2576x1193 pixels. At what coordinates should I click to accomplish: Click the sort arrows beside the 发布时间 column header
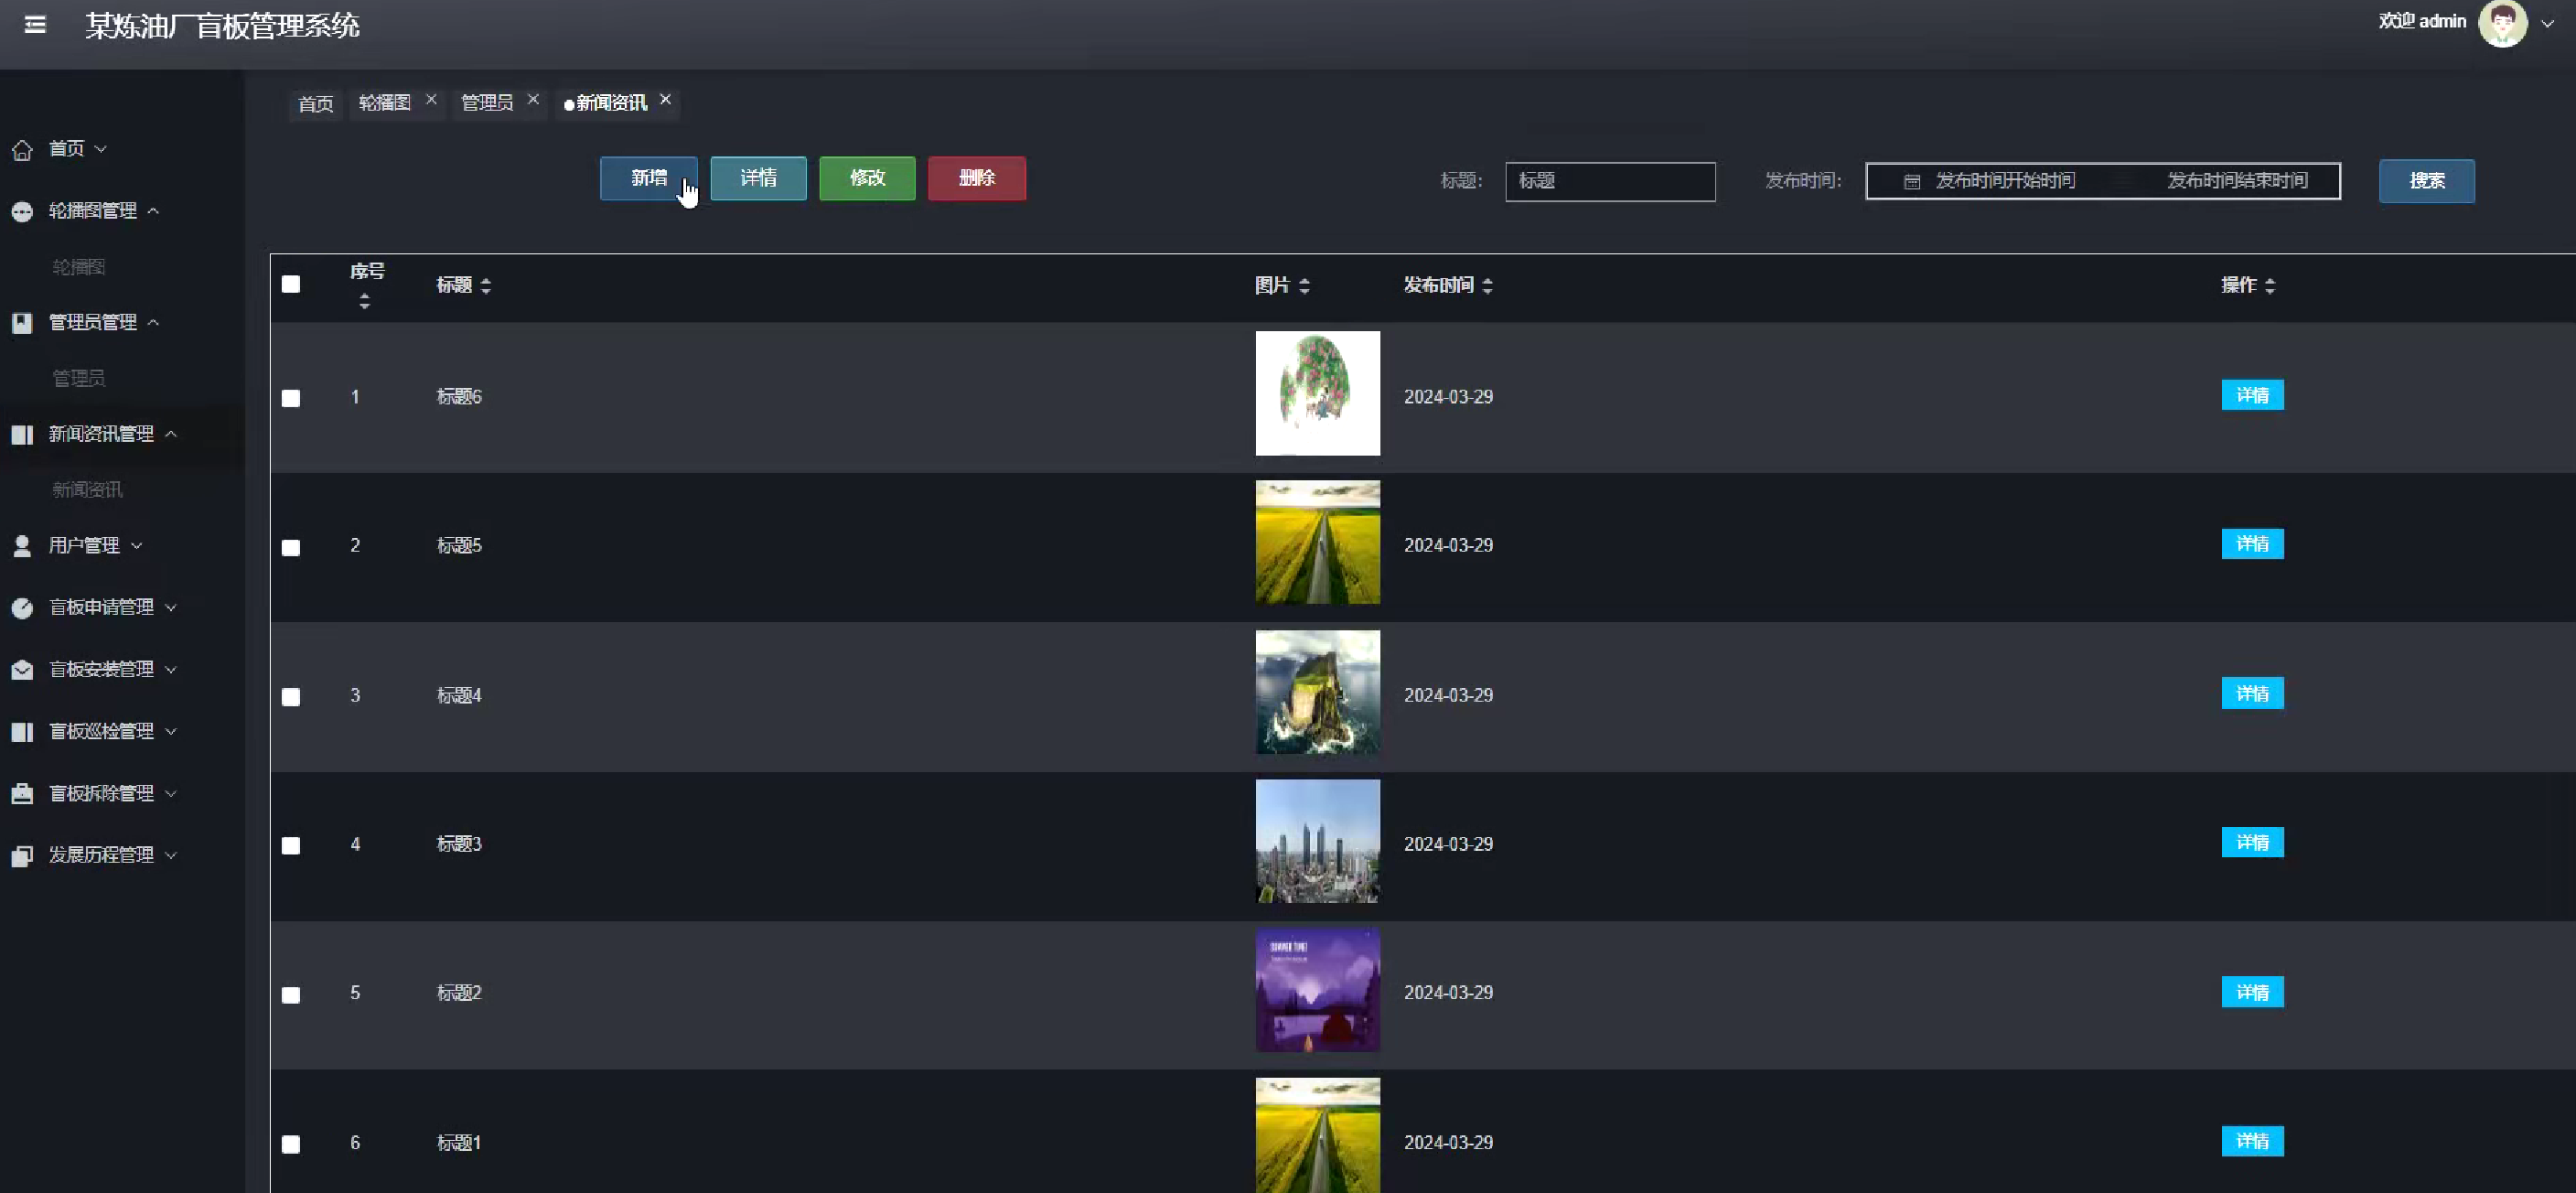coord(1487,286)
